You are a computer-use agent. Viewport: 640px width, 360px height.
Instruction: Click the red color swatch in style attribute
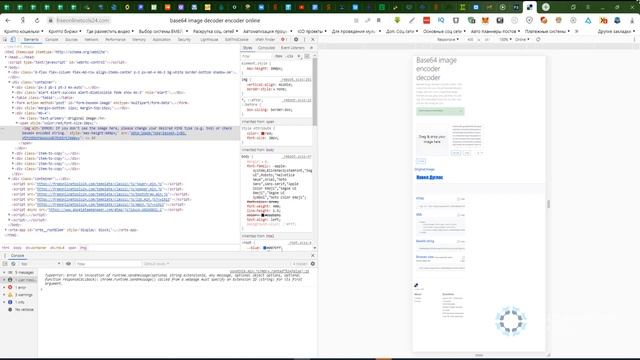click(263, 133)
